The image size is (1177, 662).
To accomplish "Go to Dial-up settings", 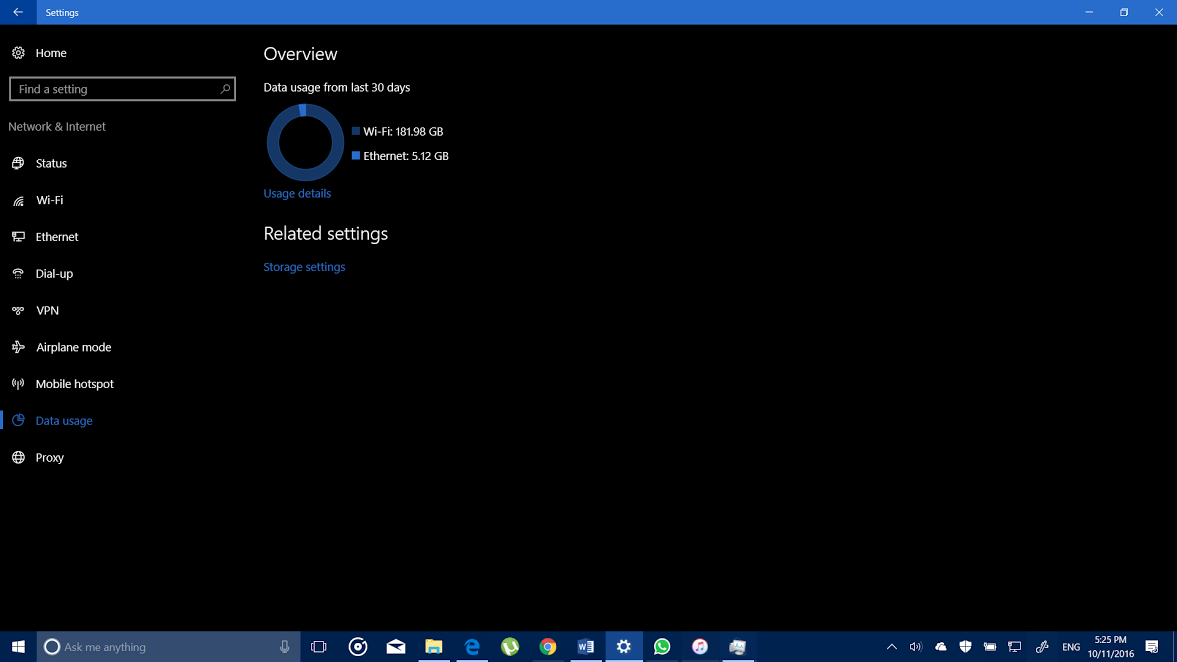I will [x=54, y=274].
